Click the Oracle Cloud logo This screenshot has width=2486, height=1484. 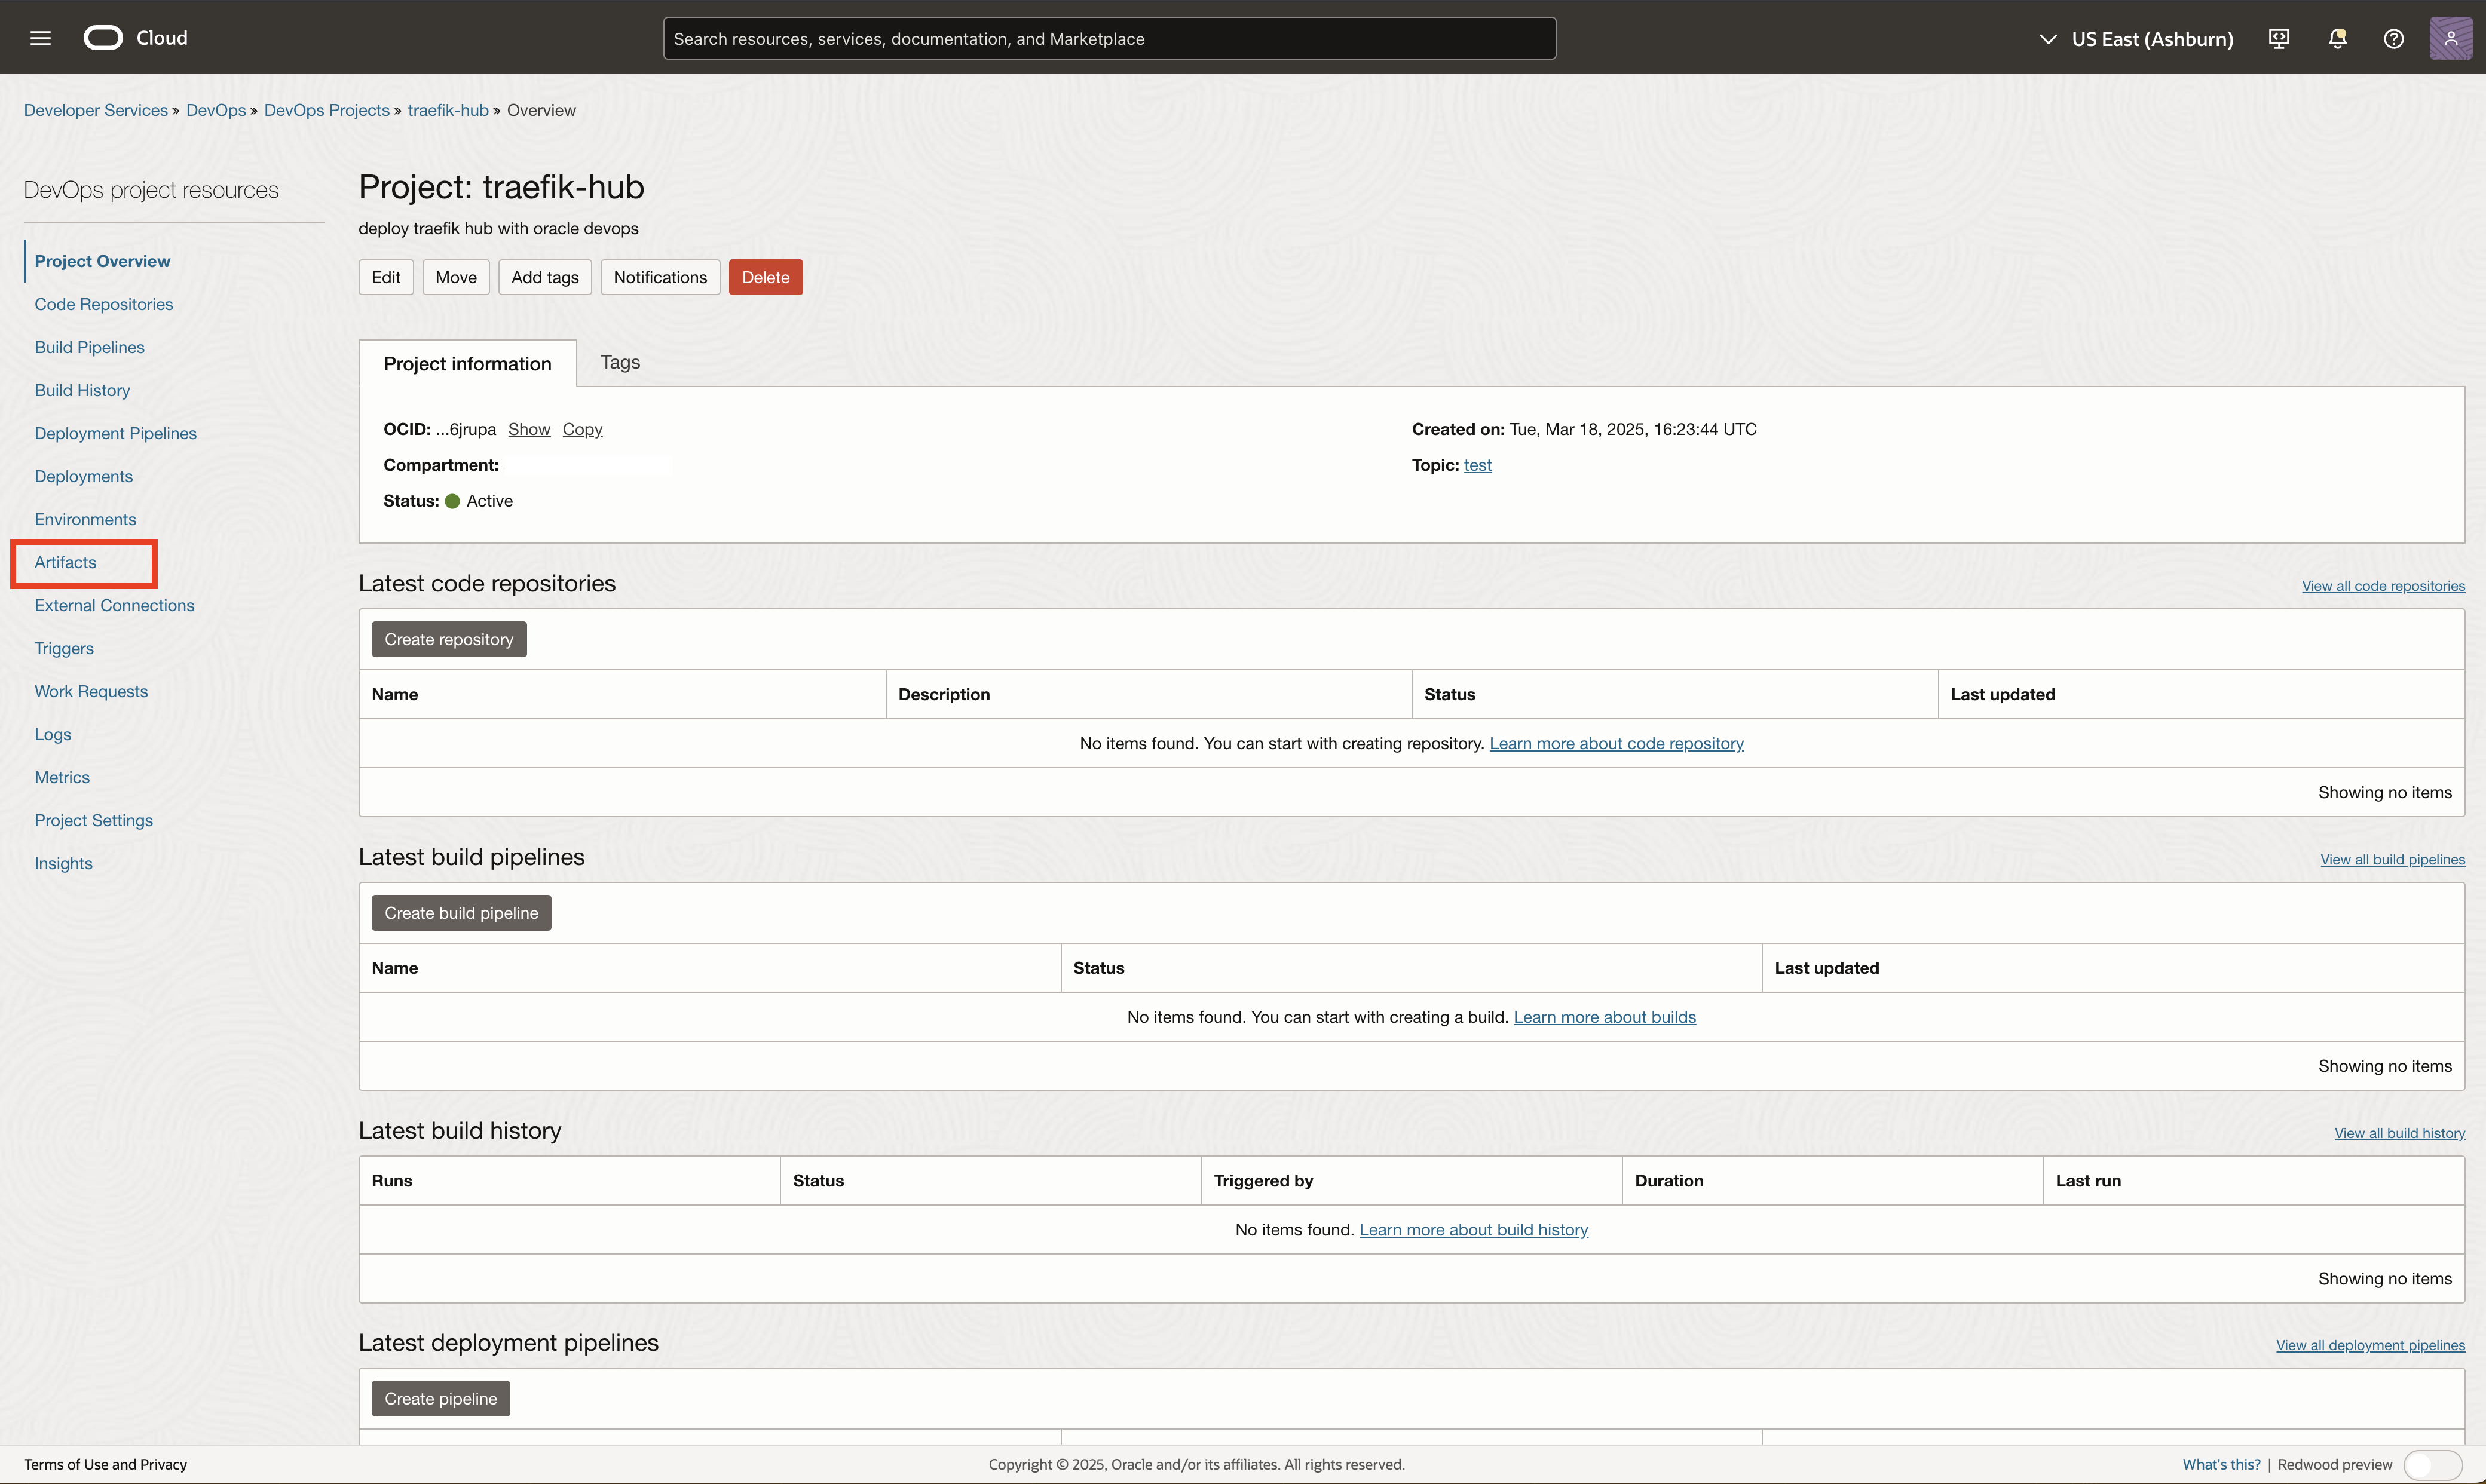(x=103, y=38)
